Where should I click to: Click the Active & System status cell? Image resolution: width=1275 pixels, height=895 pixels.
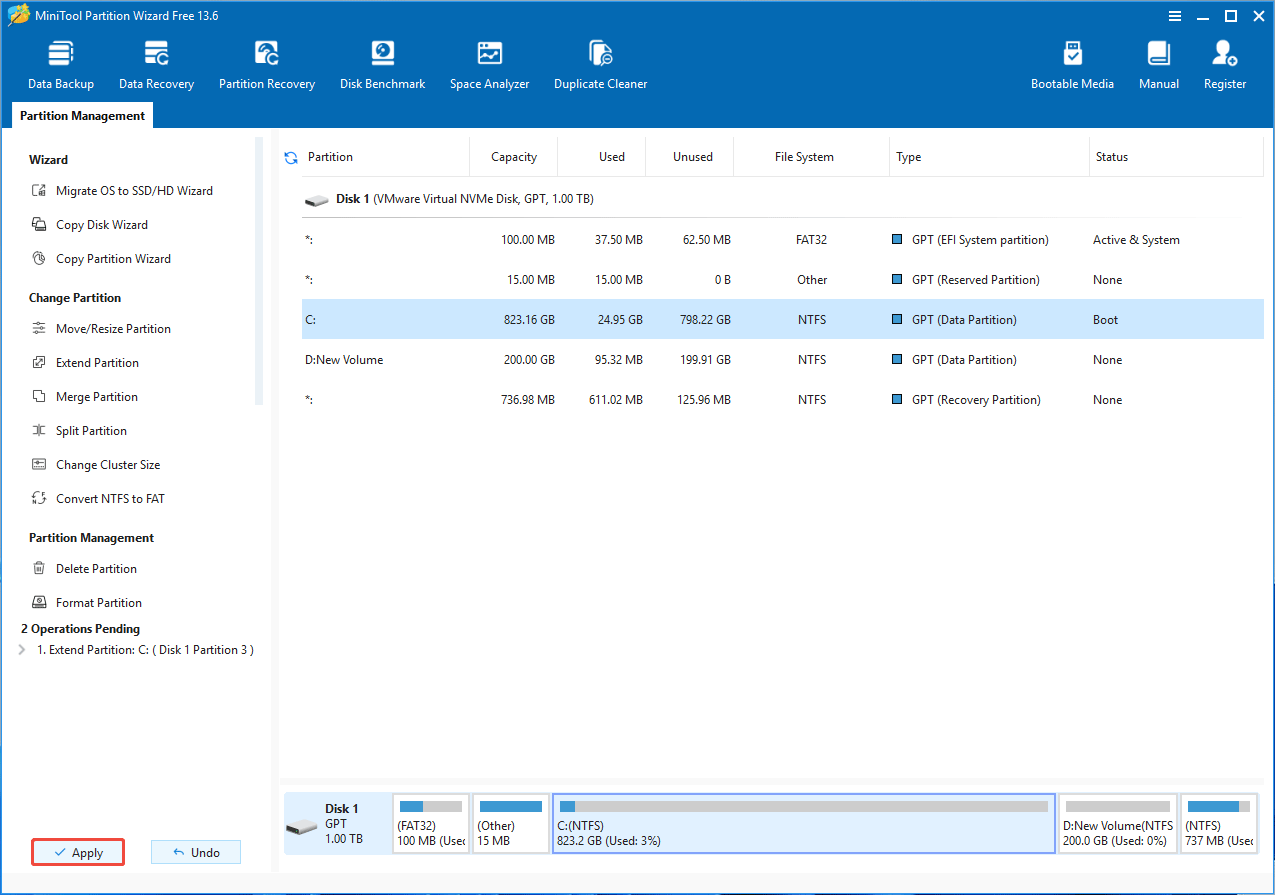tap(1136, 240)
